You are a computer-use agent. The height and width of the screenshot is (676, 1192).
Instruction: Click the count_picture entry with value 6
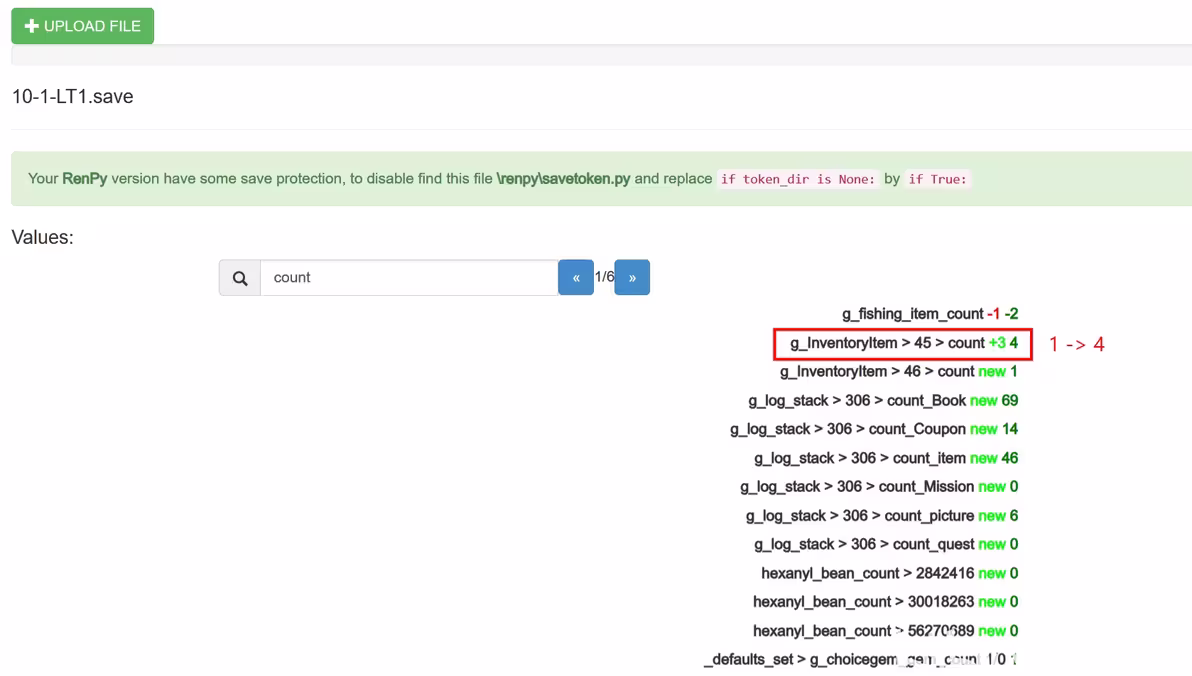882,516
